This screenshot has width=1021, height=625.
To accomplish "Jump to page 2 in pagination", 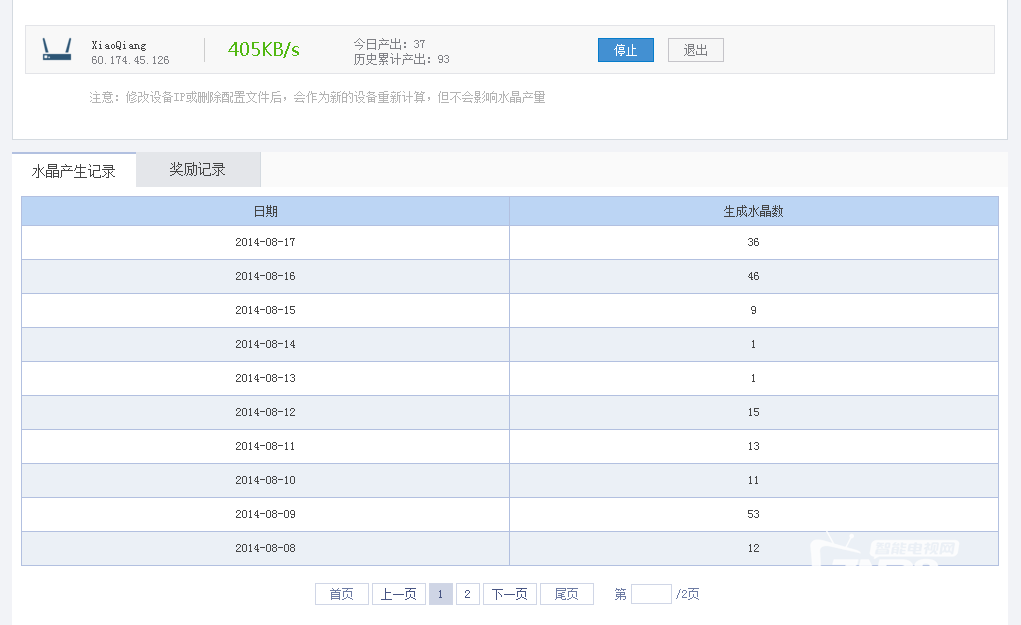I will point(468,594).
